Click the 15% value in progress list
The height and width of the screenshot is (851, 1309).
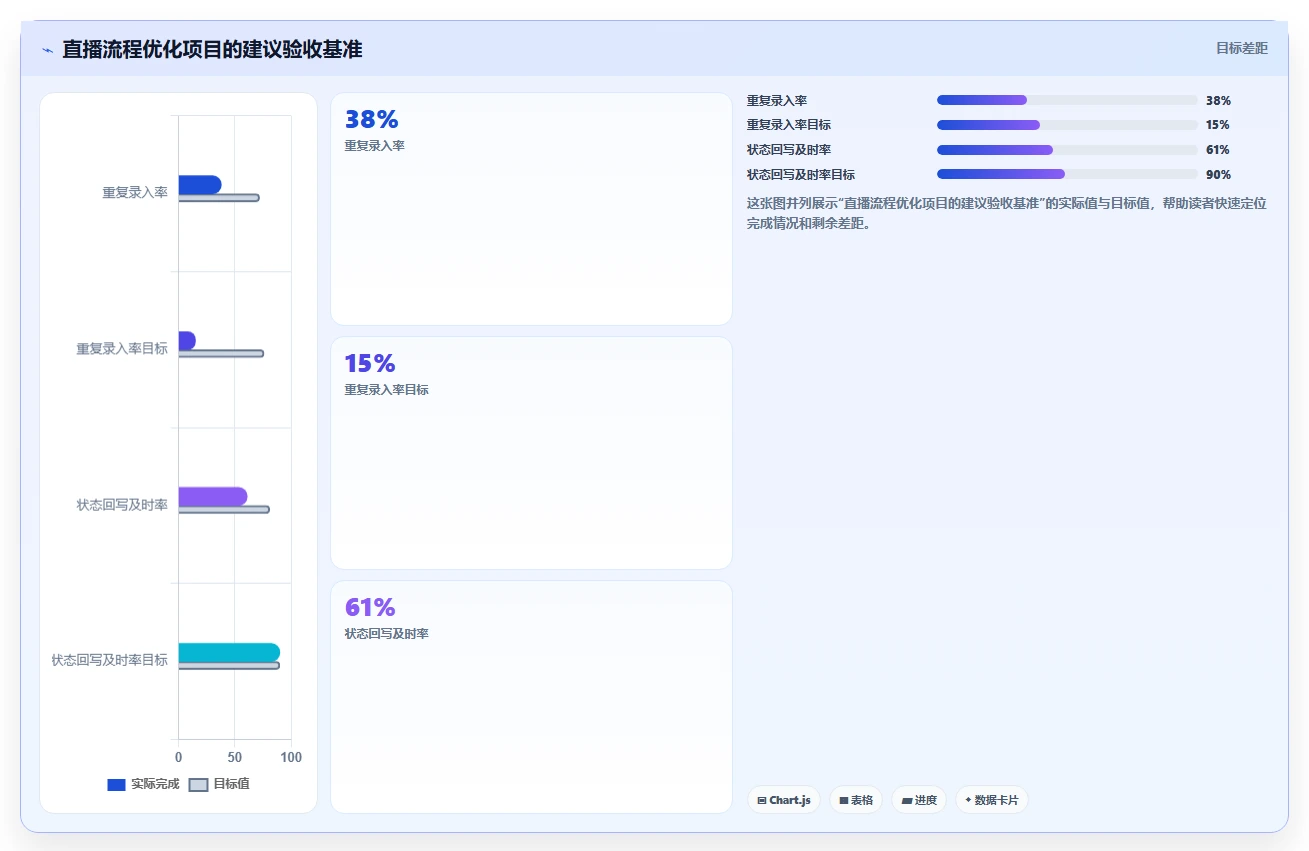pyautogui.click(x=1218, y=125)
